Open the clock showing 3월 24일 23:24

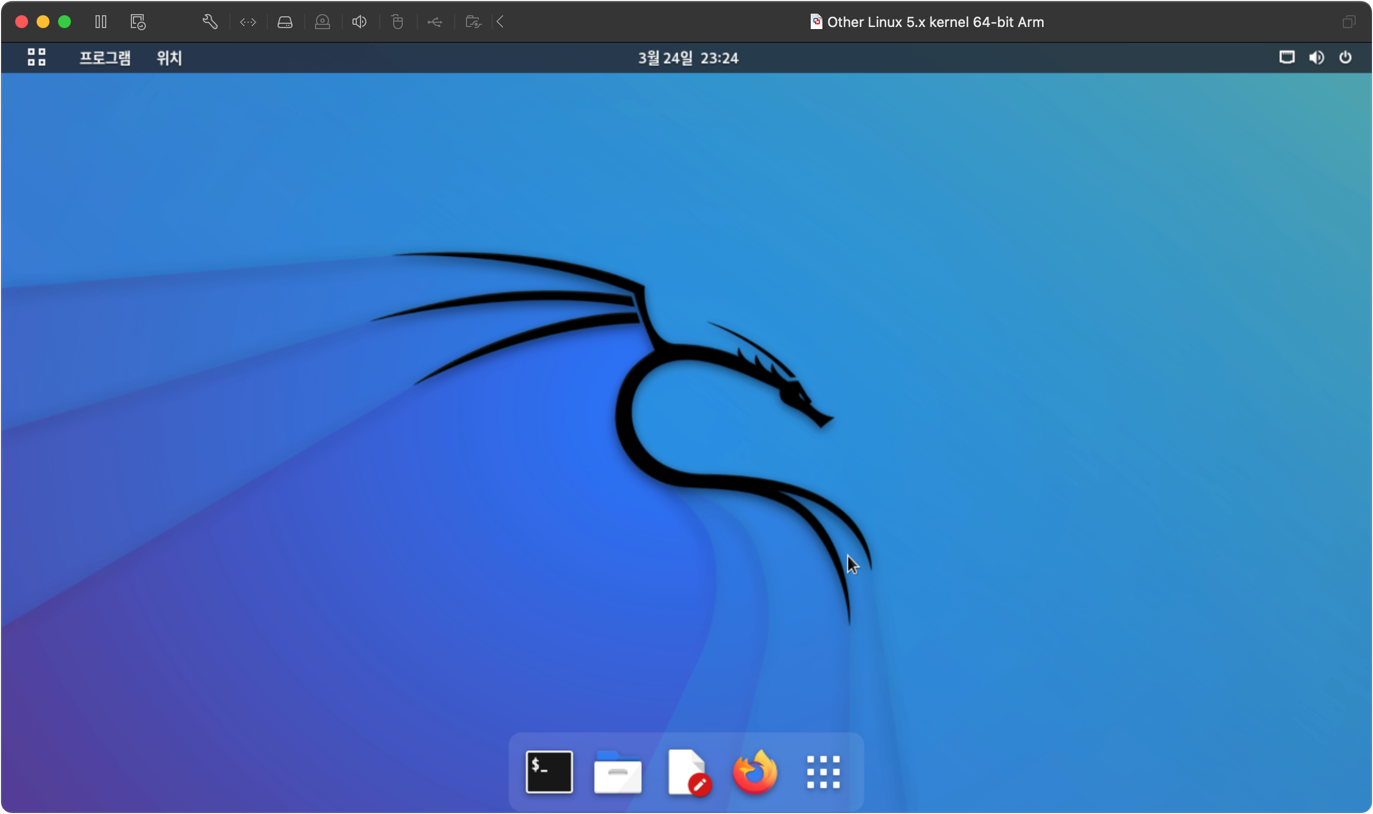[688, 58]
